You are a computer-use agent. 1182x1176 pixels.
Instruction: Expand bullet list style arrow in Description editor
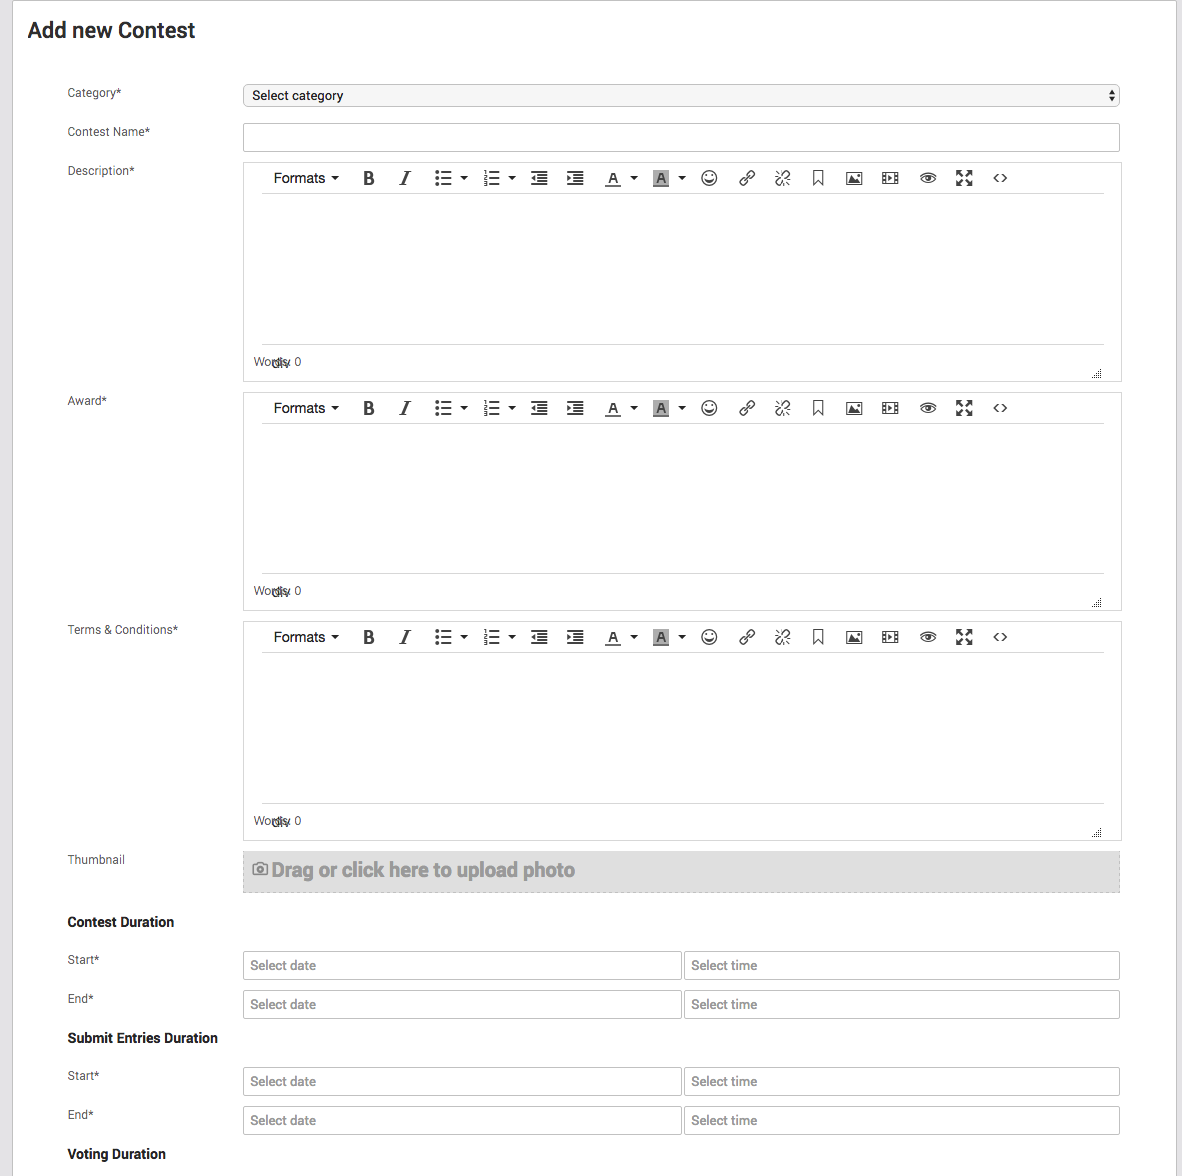(x=464, y=178)
